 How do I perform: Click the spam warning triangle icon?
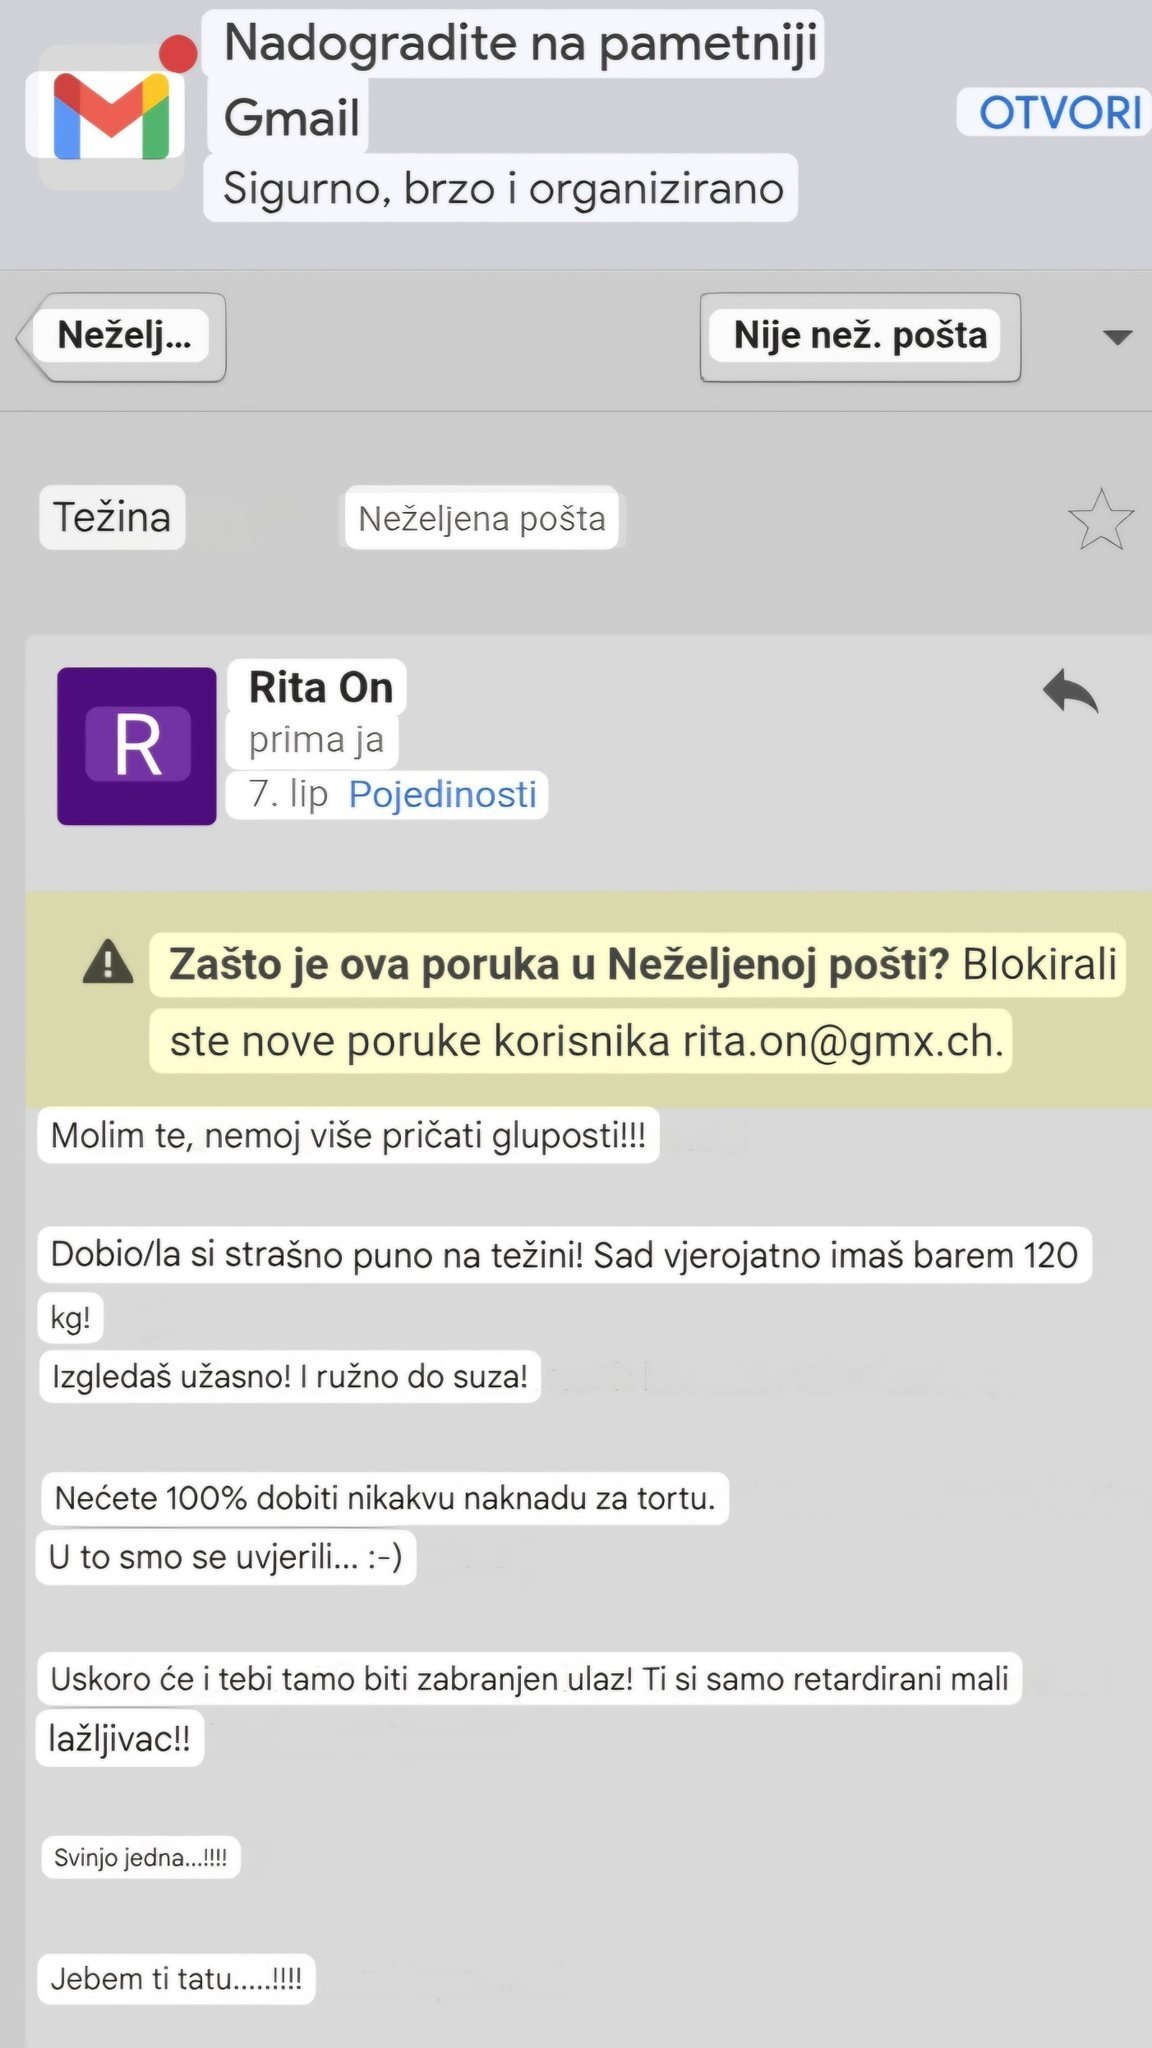(x=108, y=964)
